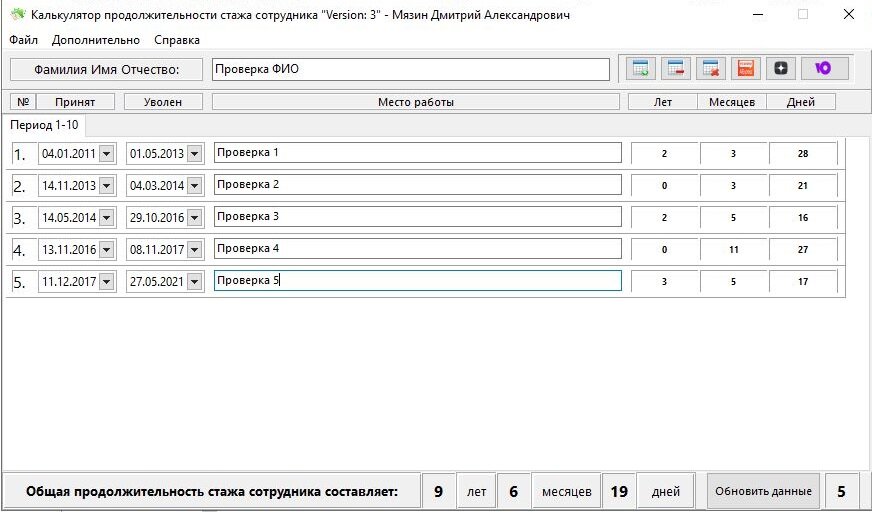This screenshot has width=872, height=512.
Task: Click the name field containing Проверка ФИО
Action: click(410, 69)
